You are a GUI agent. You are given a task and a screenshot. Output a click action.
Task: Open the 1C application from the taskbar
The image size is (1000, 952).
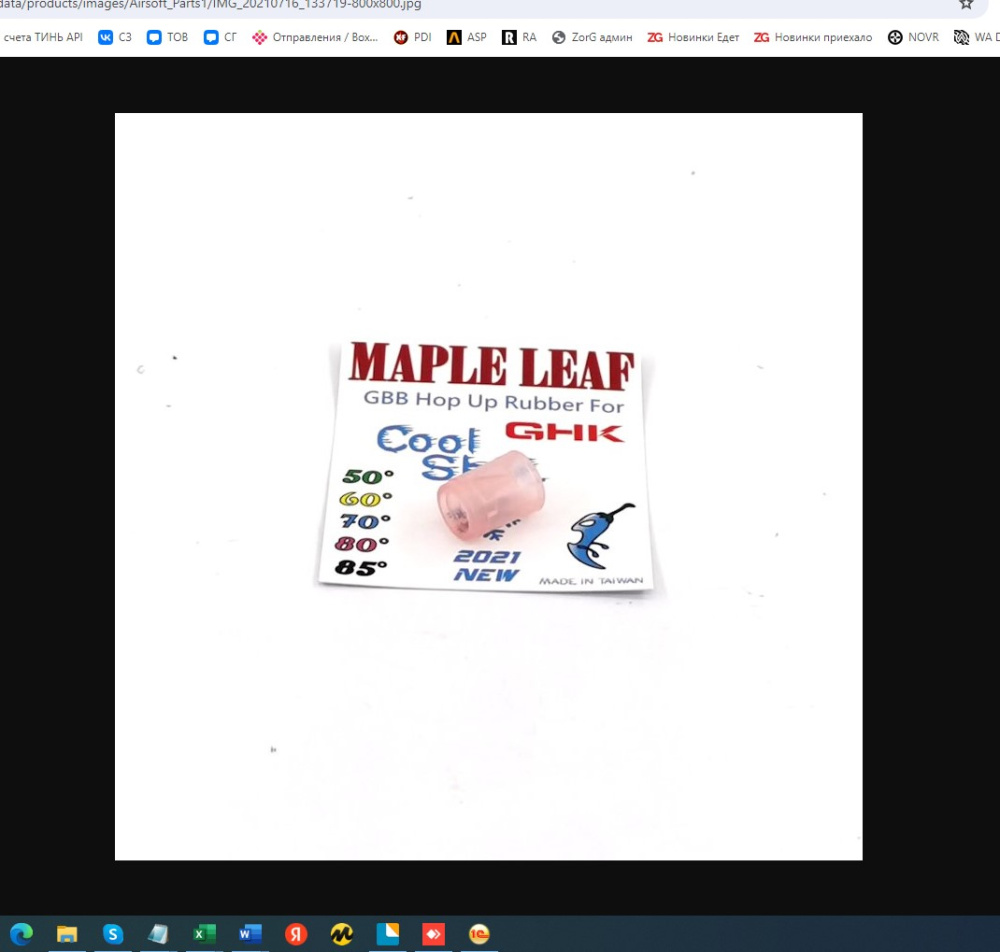point(479,934)
